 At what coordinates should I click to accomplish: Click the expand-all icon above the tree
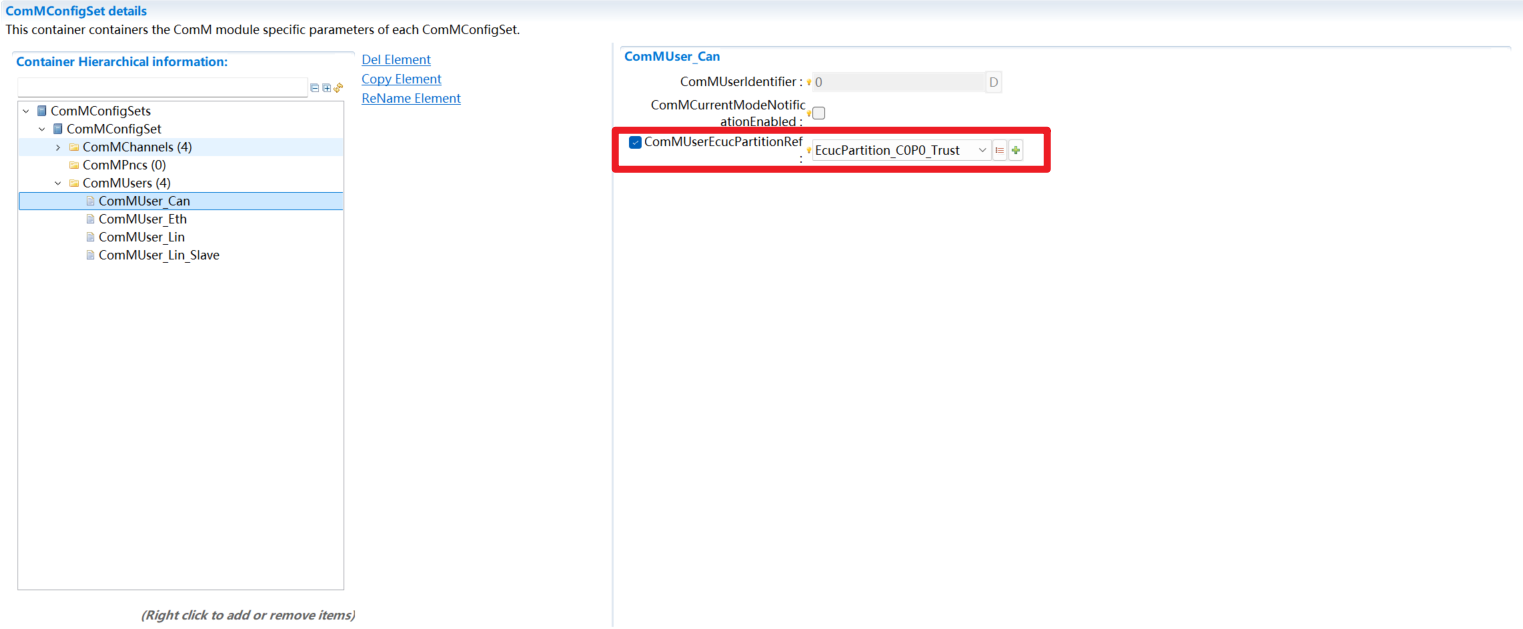326,88
